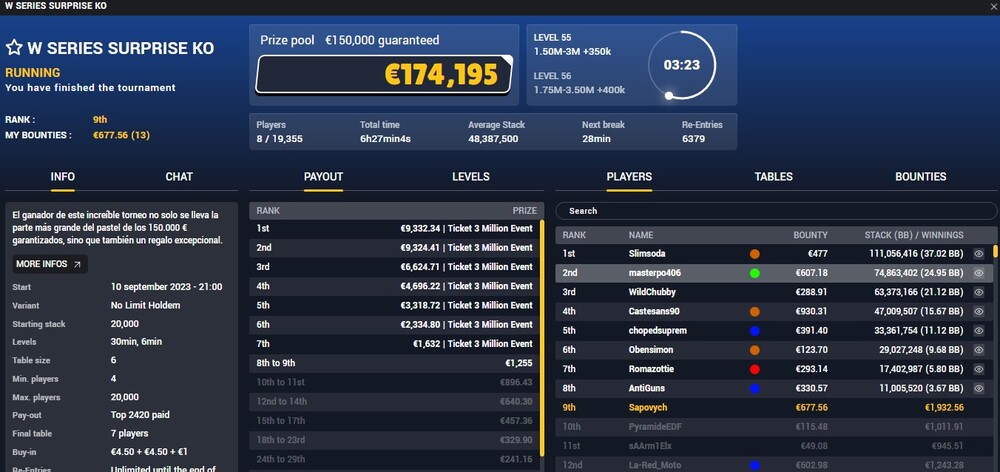Image resolution: width=1000 pixels, height=472 pixels.
Task: Click the external link arrow in MORE INFOS
Action: click(x=77, y=264)
